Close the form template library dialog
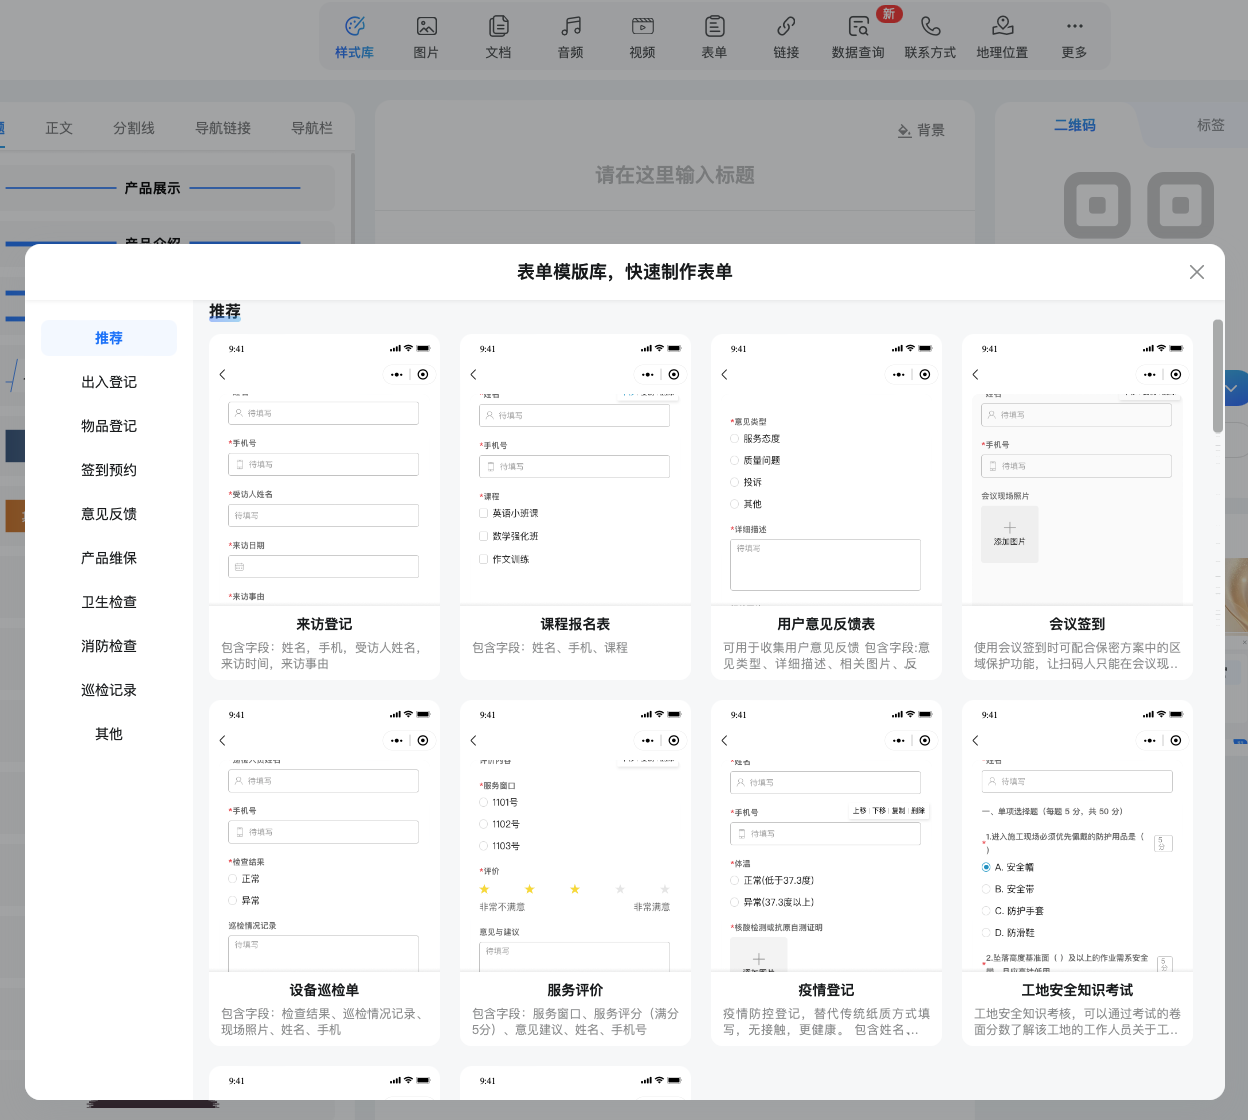This screenshot has height=1120, width=1248. point(1197,272)
